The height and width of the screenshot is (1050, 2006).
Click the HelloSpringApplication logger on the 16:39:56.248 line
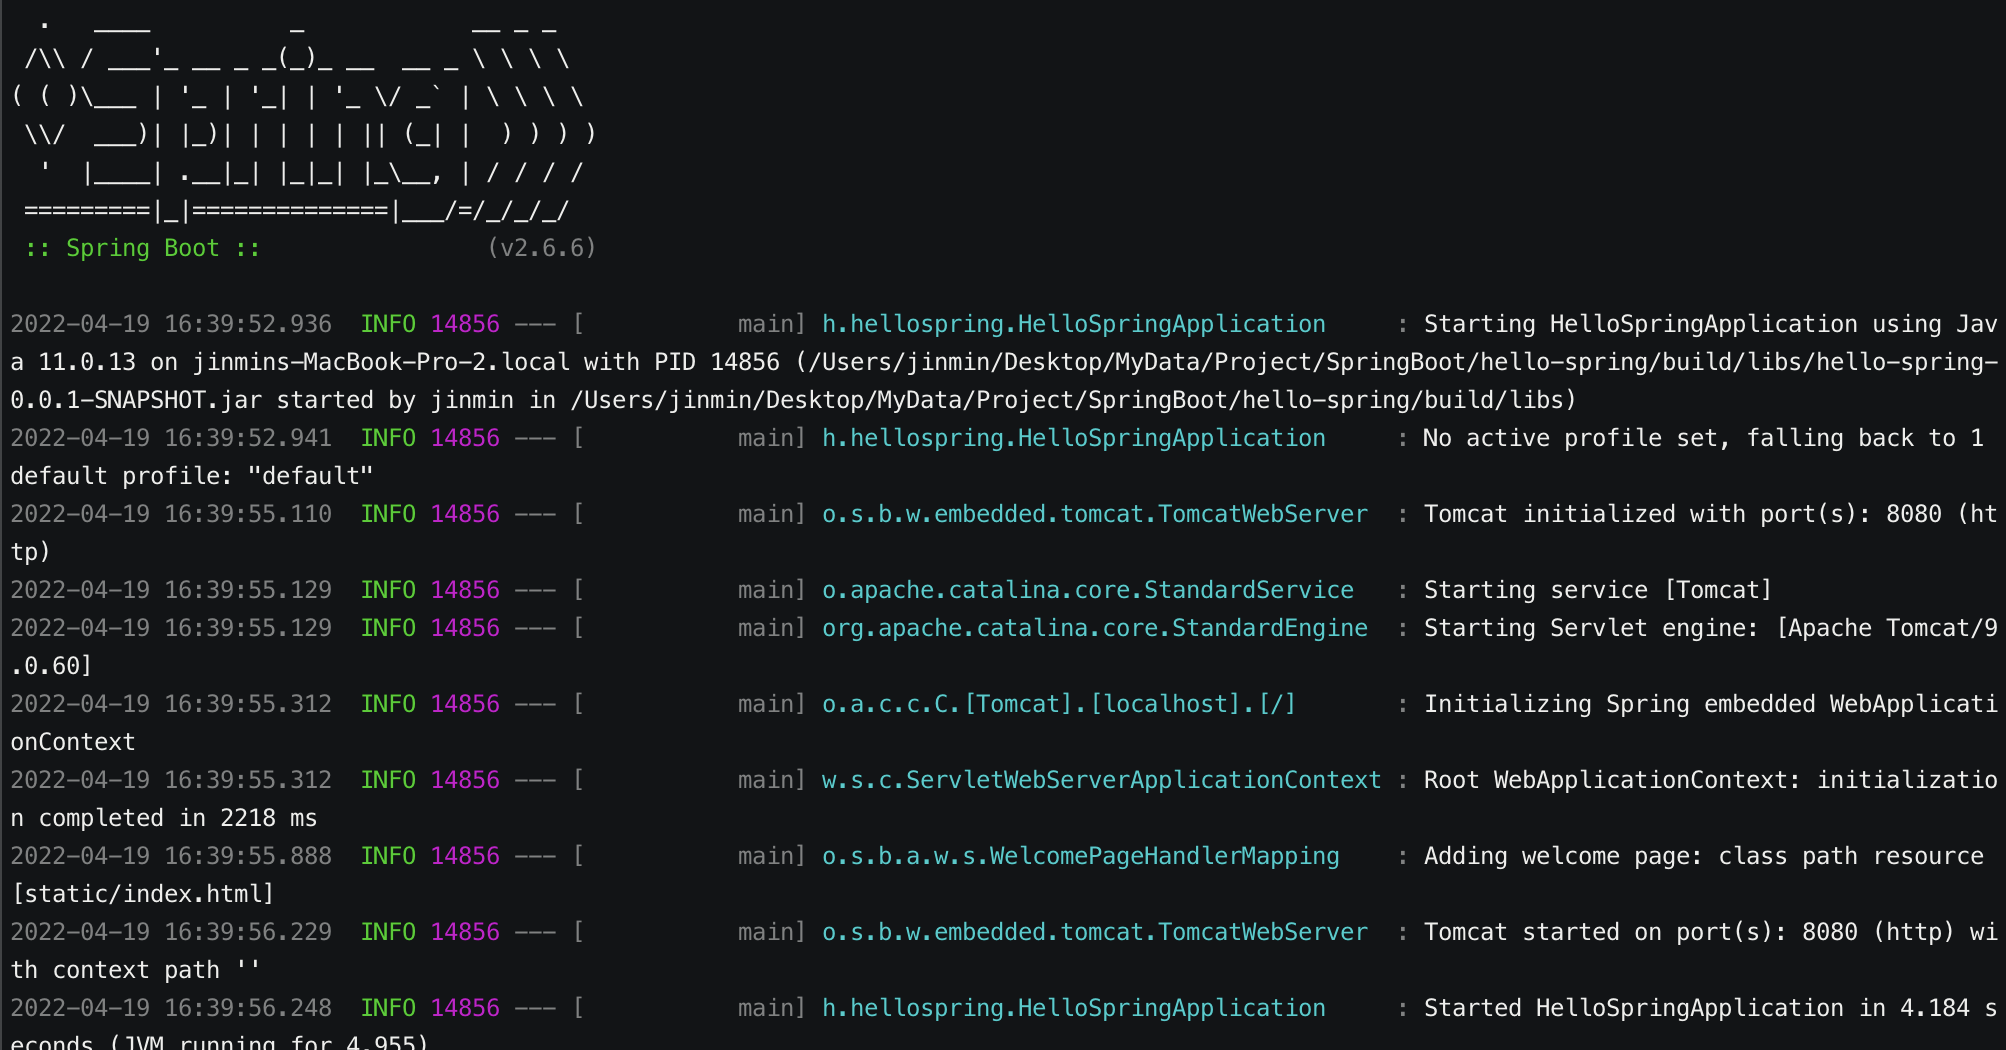click(x=1074, y=1008)
